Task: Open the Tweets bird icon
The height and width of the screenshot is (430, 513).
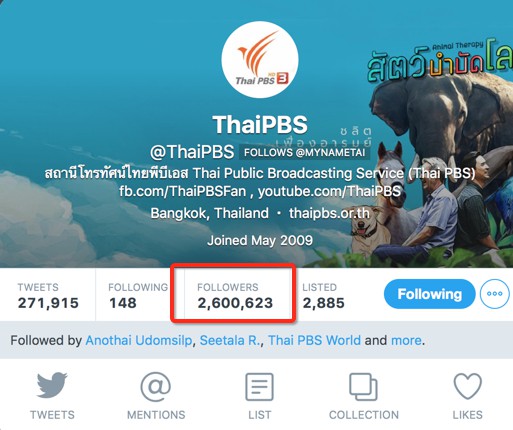Action: (x=52, y=386)
